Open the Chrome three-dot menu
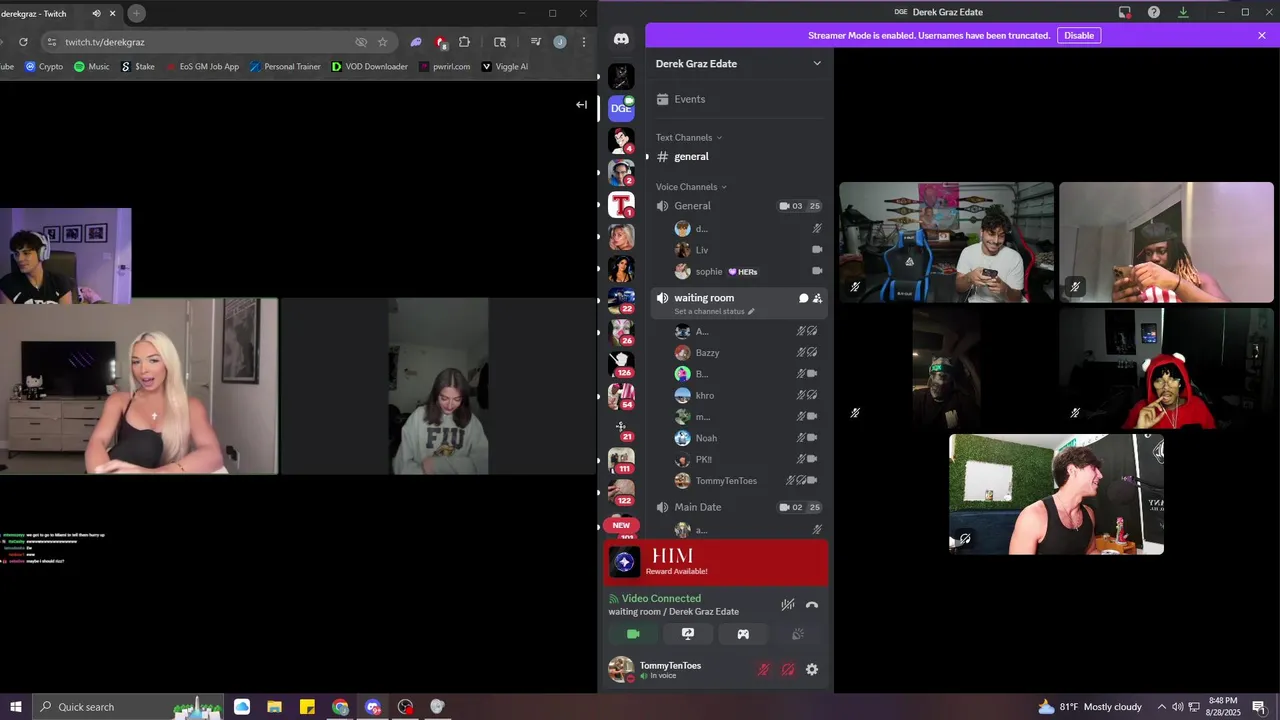This screenshot has width=1280, height=720. [x=582, y=42]
